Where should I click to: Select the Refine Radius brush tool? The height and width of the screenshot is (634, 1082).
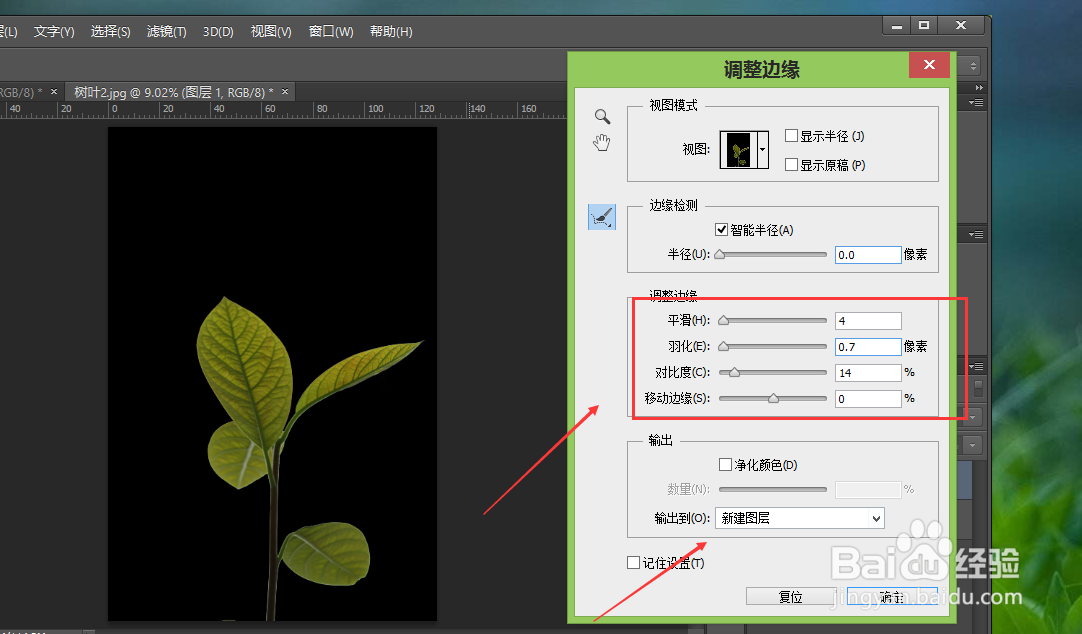pos(602,217)
